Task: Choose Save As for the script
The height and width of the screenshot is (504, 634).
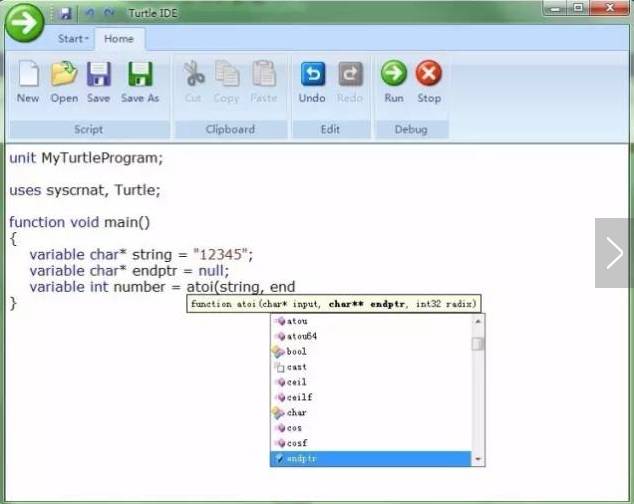Action: click(140, 82)
